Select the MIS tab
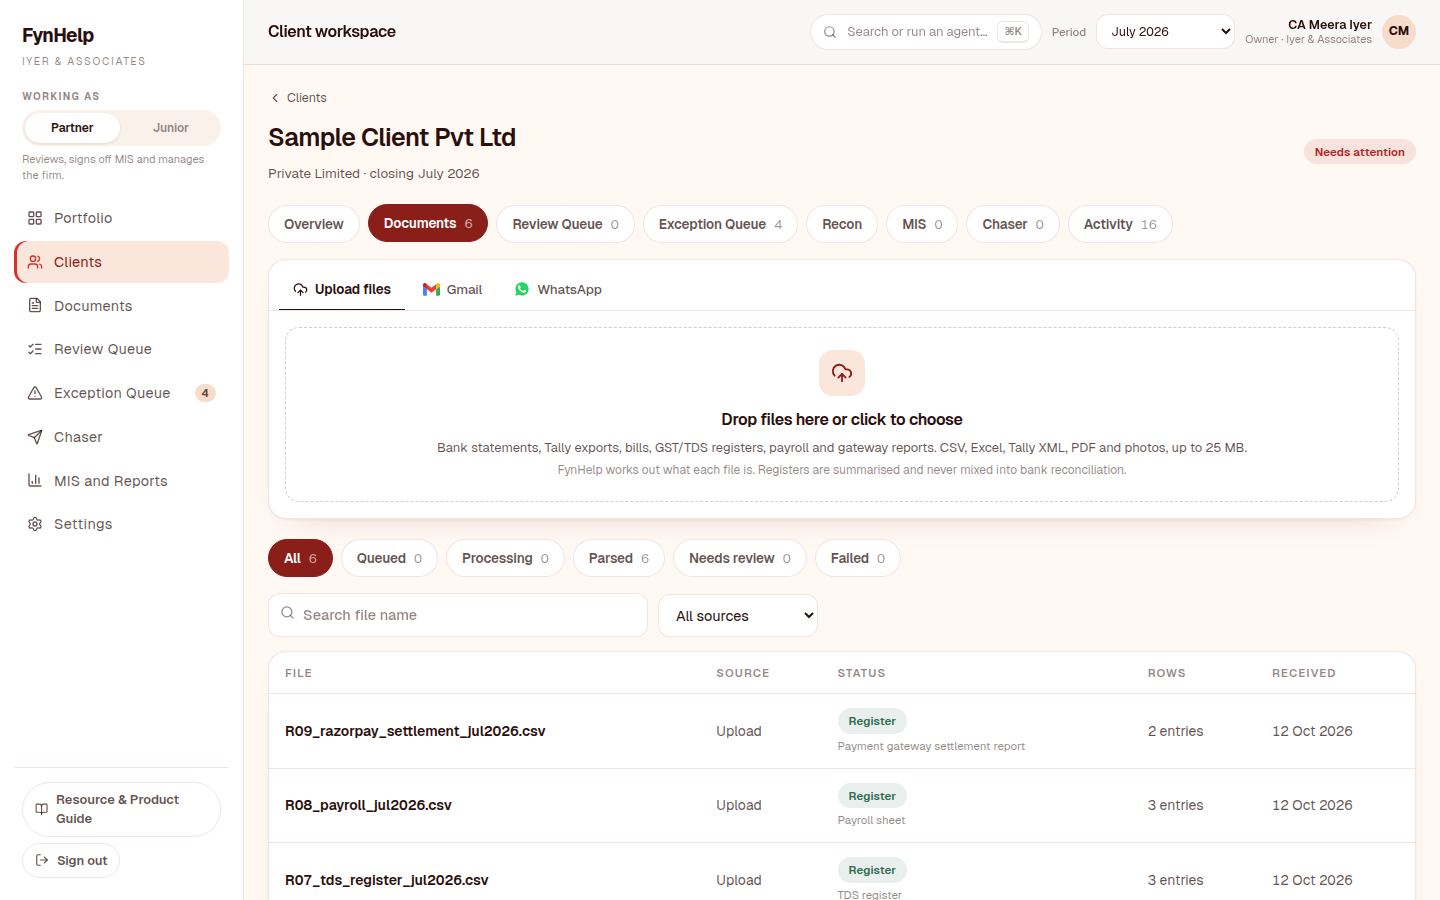The width and height of the screenshot is (1440, 900). pos(922,224)
